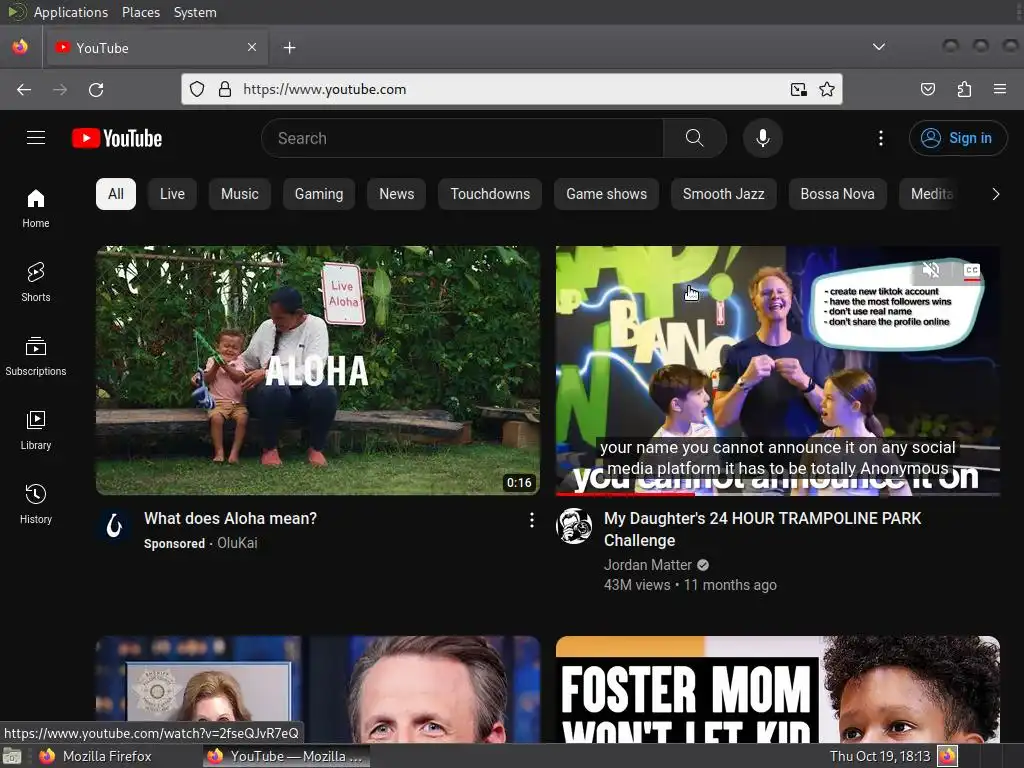Show more filter chips with right arrow
Image resolution: width=1024 pixels, height=768 pixels.
point(995,194)
